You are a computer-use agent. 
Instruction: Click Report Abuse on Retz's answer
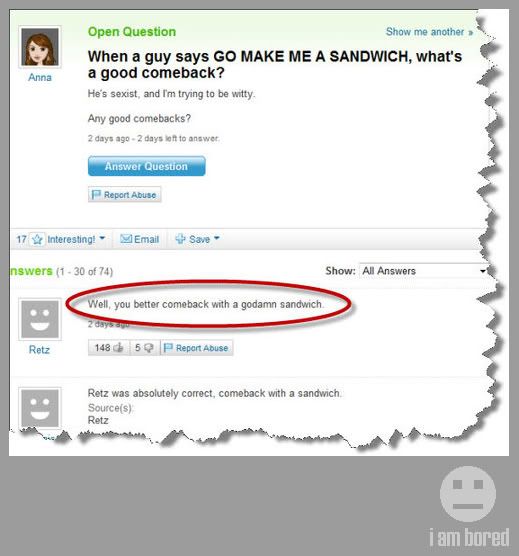click(197, 348)
